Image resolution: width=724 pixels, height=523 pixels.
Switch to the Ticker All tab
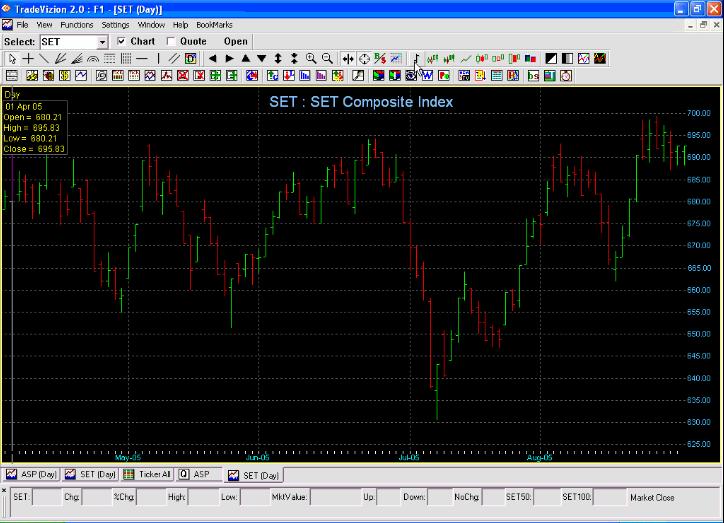pos(147,474)
